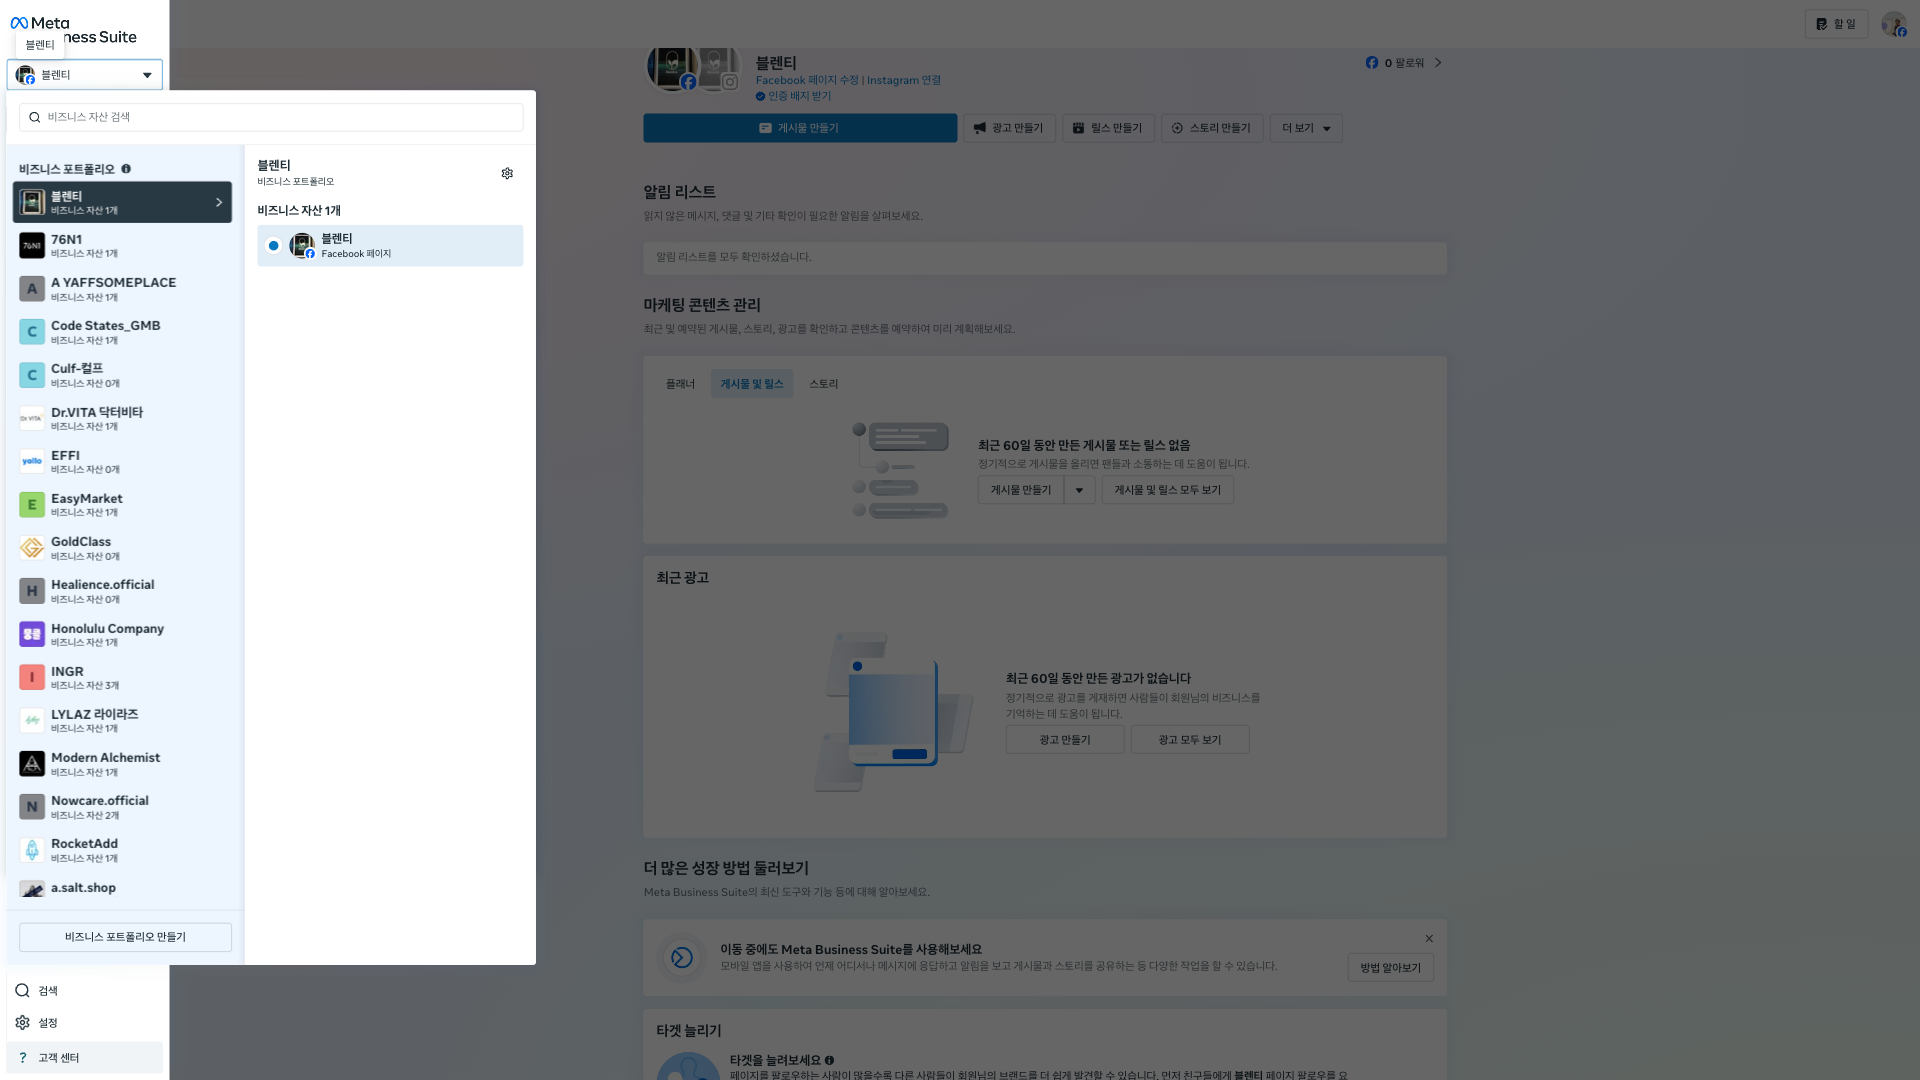Viewport: 1920px width, 1080px height.
Task: Click the A YAFFSOMEPLACE letter avatar
Action: [32, 289]
